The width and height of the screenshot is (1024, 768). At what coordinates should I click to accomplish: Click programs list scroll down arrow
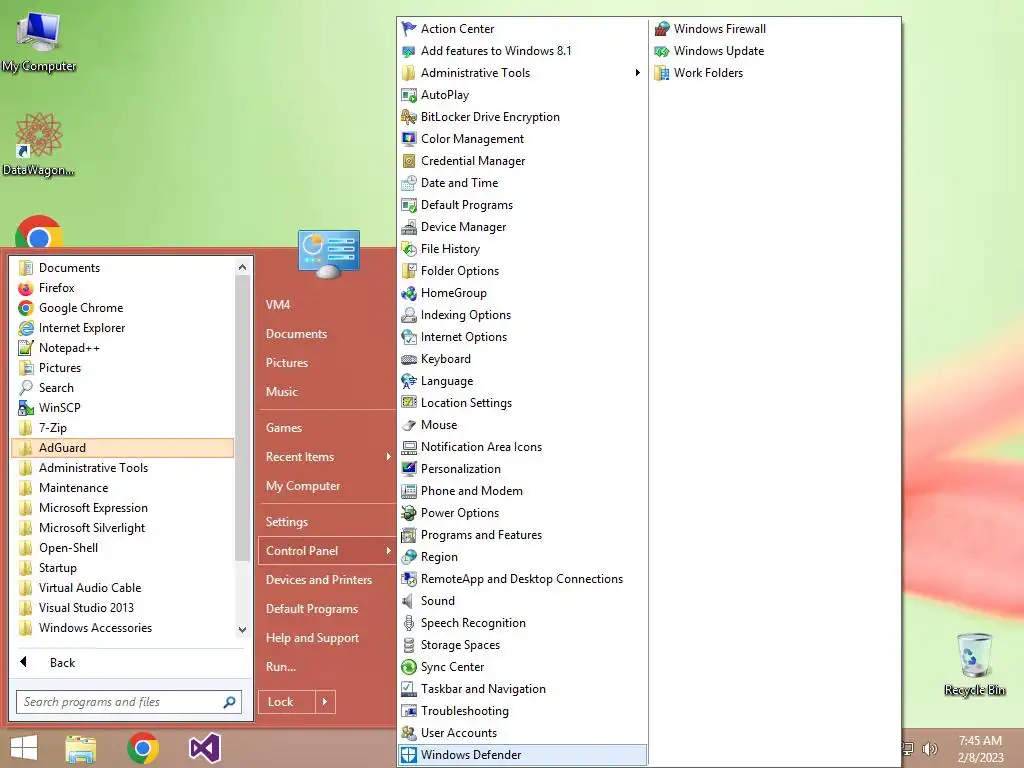point(242,630)
